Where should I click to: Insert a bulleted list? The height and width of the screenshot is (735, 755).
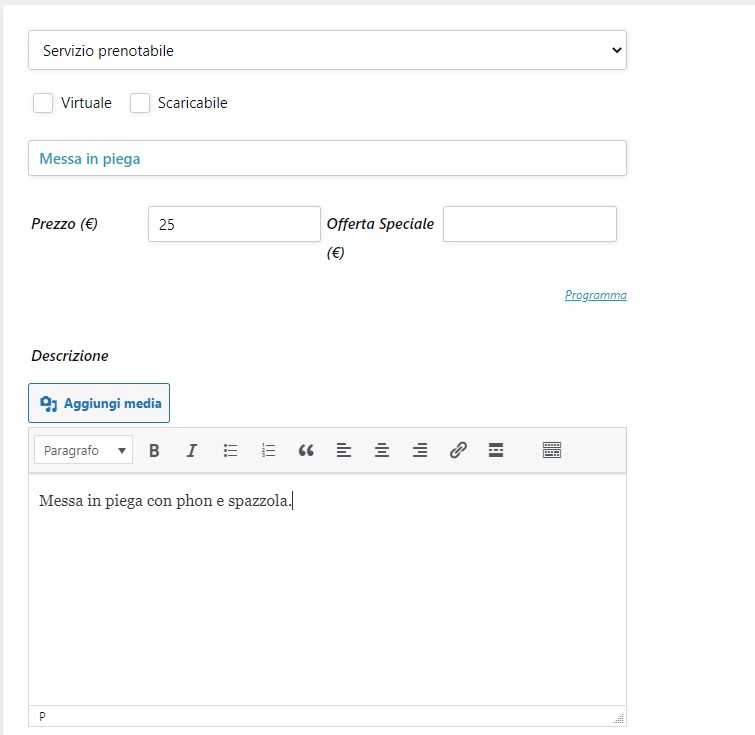coord(230,451)
